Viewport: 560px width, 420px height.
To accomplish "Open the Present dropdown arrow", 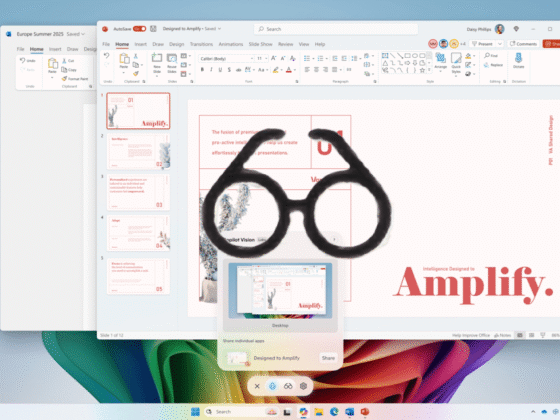I will [x=500, y=44].
